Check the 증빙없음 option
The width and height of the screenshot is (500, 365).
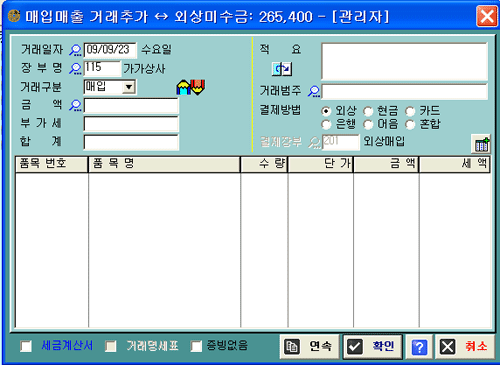click(x=196, y=346)
